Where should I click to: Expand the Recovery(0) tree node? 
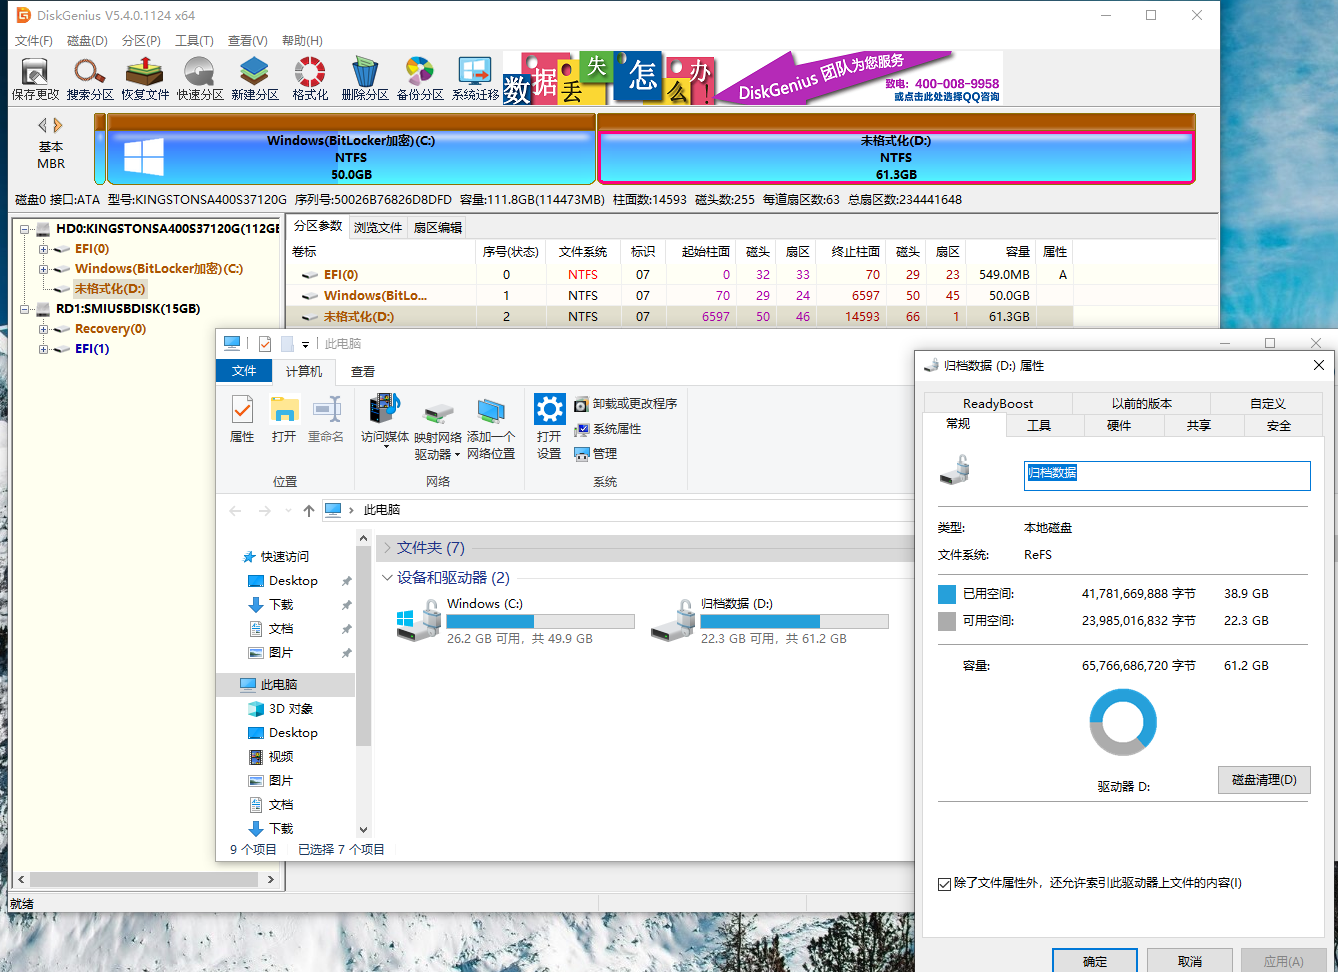(43, 329)
